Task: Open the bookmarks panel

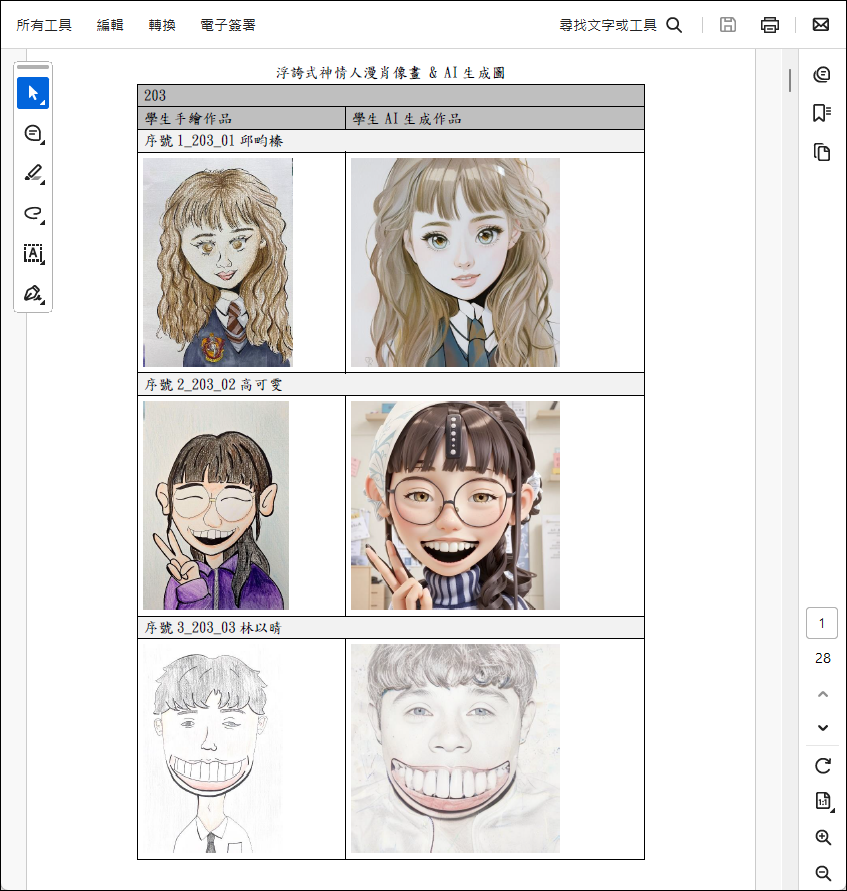Action: 822,113
